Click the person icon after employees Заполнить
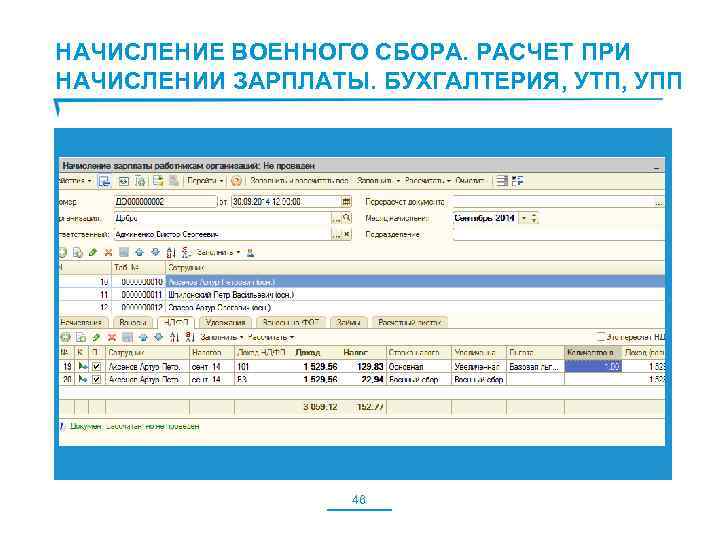720x540 pixels. (x=250, y=253)
